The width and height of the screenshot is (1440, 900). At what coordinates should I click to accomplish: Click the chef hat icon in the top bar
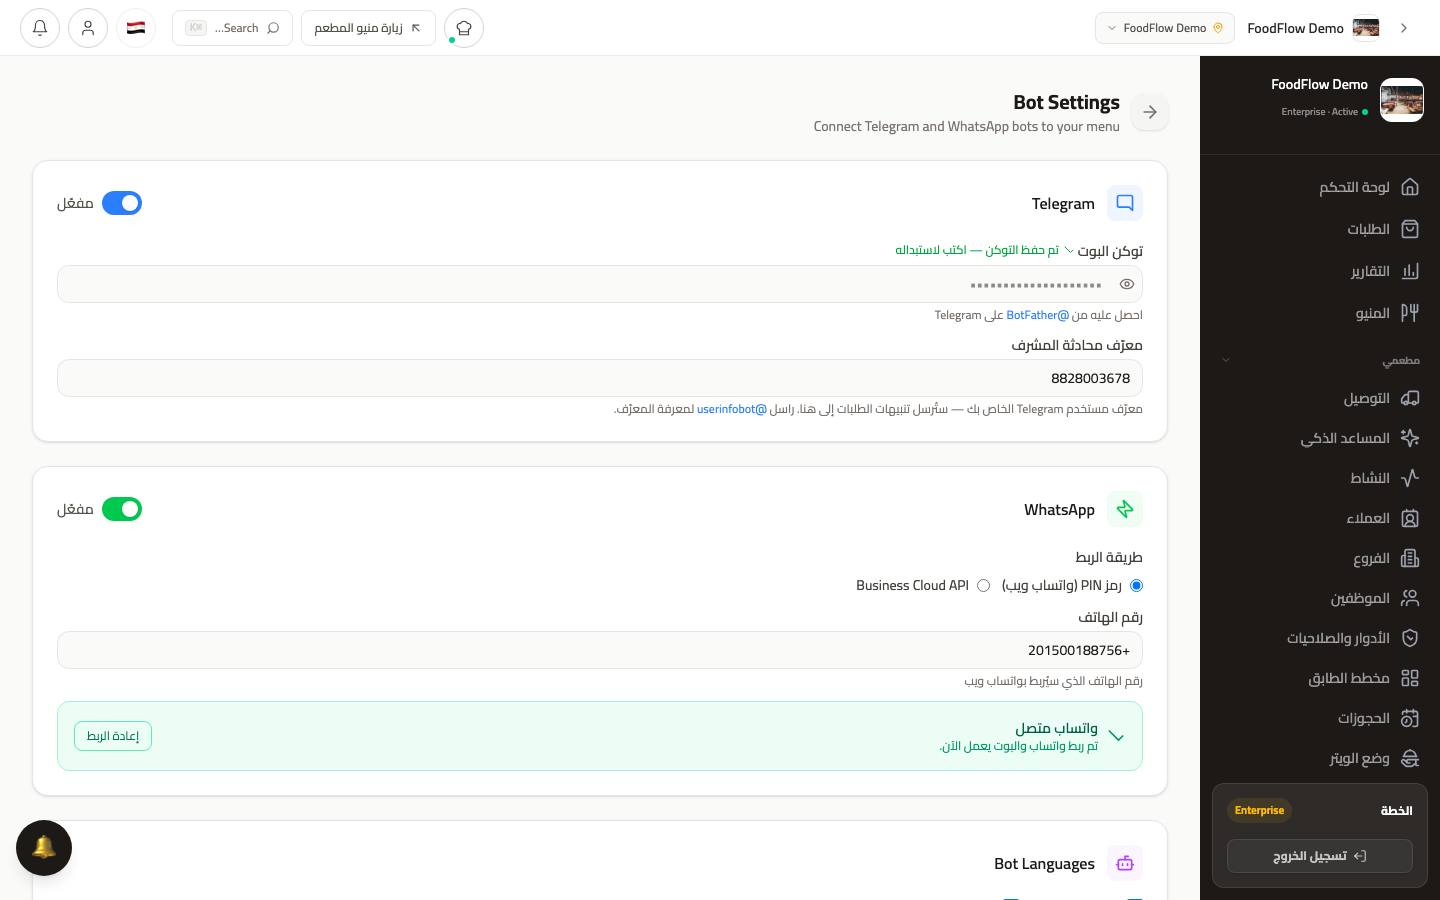[464, 28]
